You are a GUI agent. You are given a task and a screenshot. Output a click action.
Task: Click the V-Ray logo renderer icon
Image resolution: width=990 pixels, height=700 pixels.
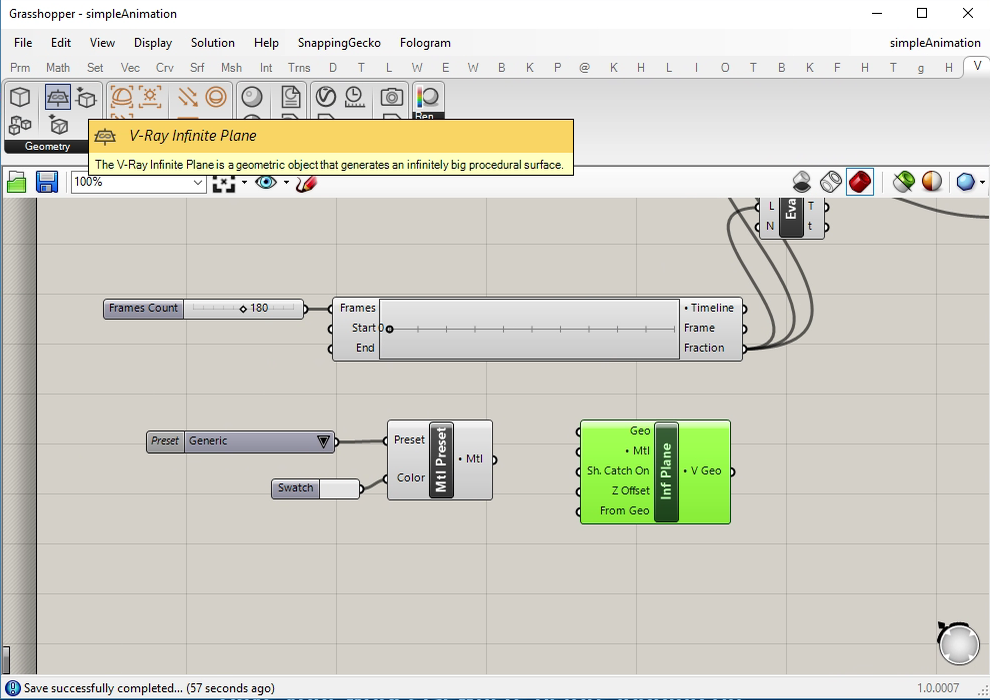pyautogui.click(x=326, y=97)
